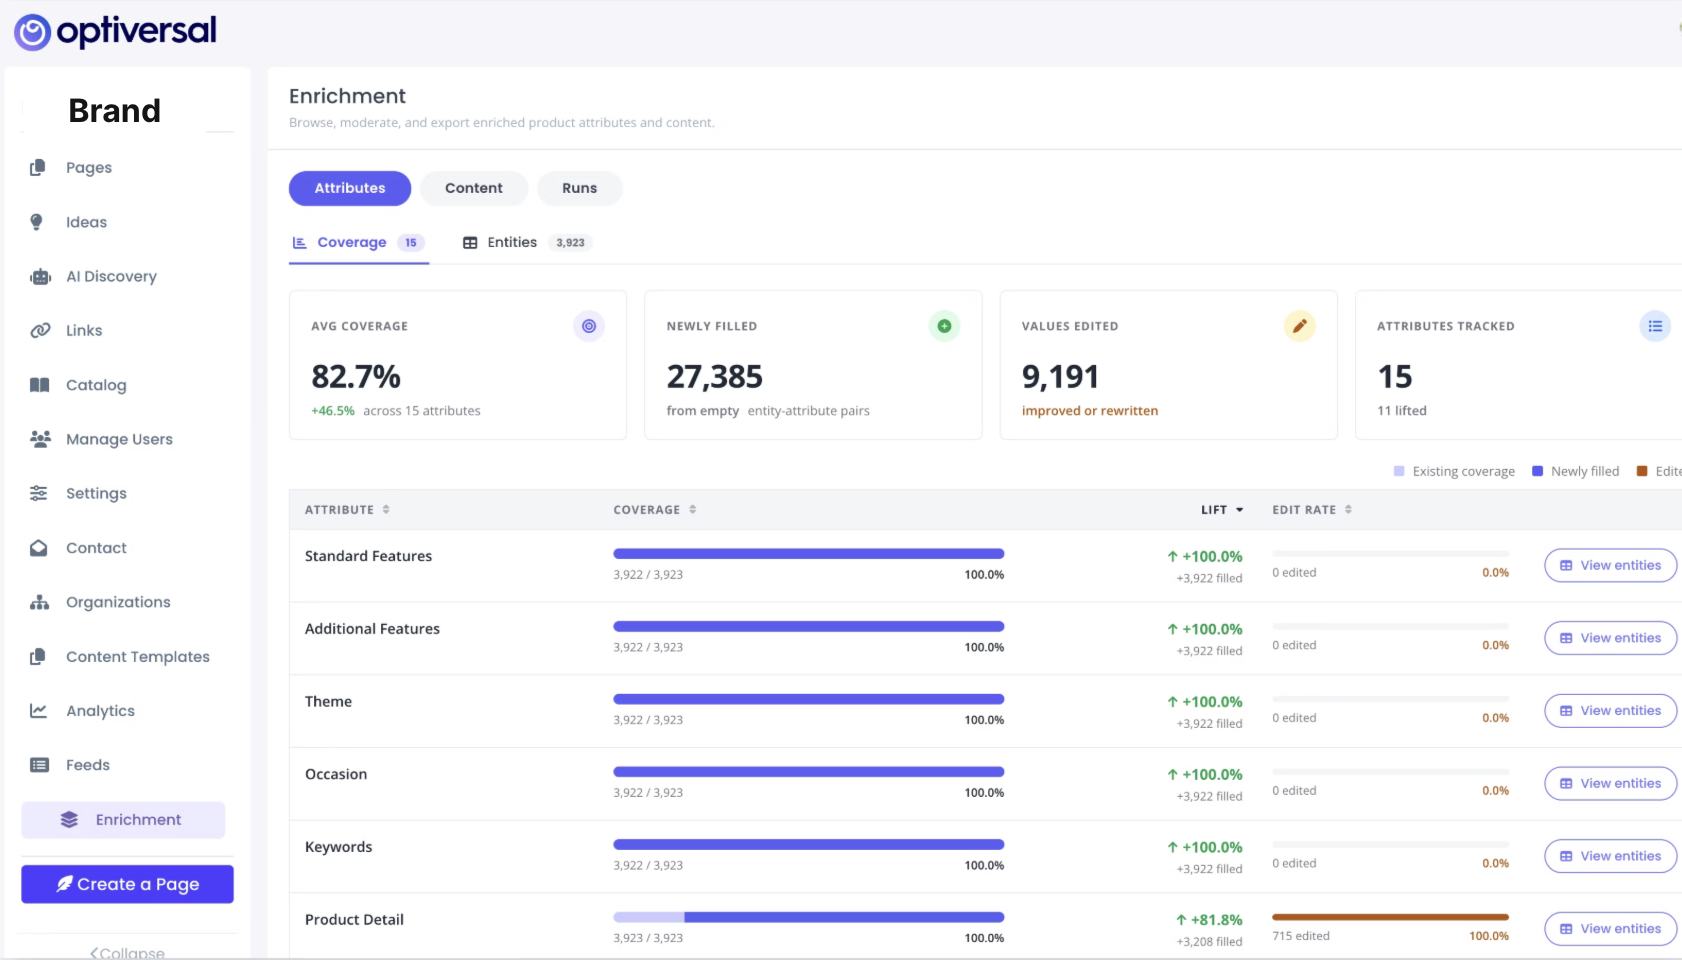Image resolution: width=1682 pixels, height=960 pixels.
Task: Open AI Discovery robot icon
Action: 40,277
